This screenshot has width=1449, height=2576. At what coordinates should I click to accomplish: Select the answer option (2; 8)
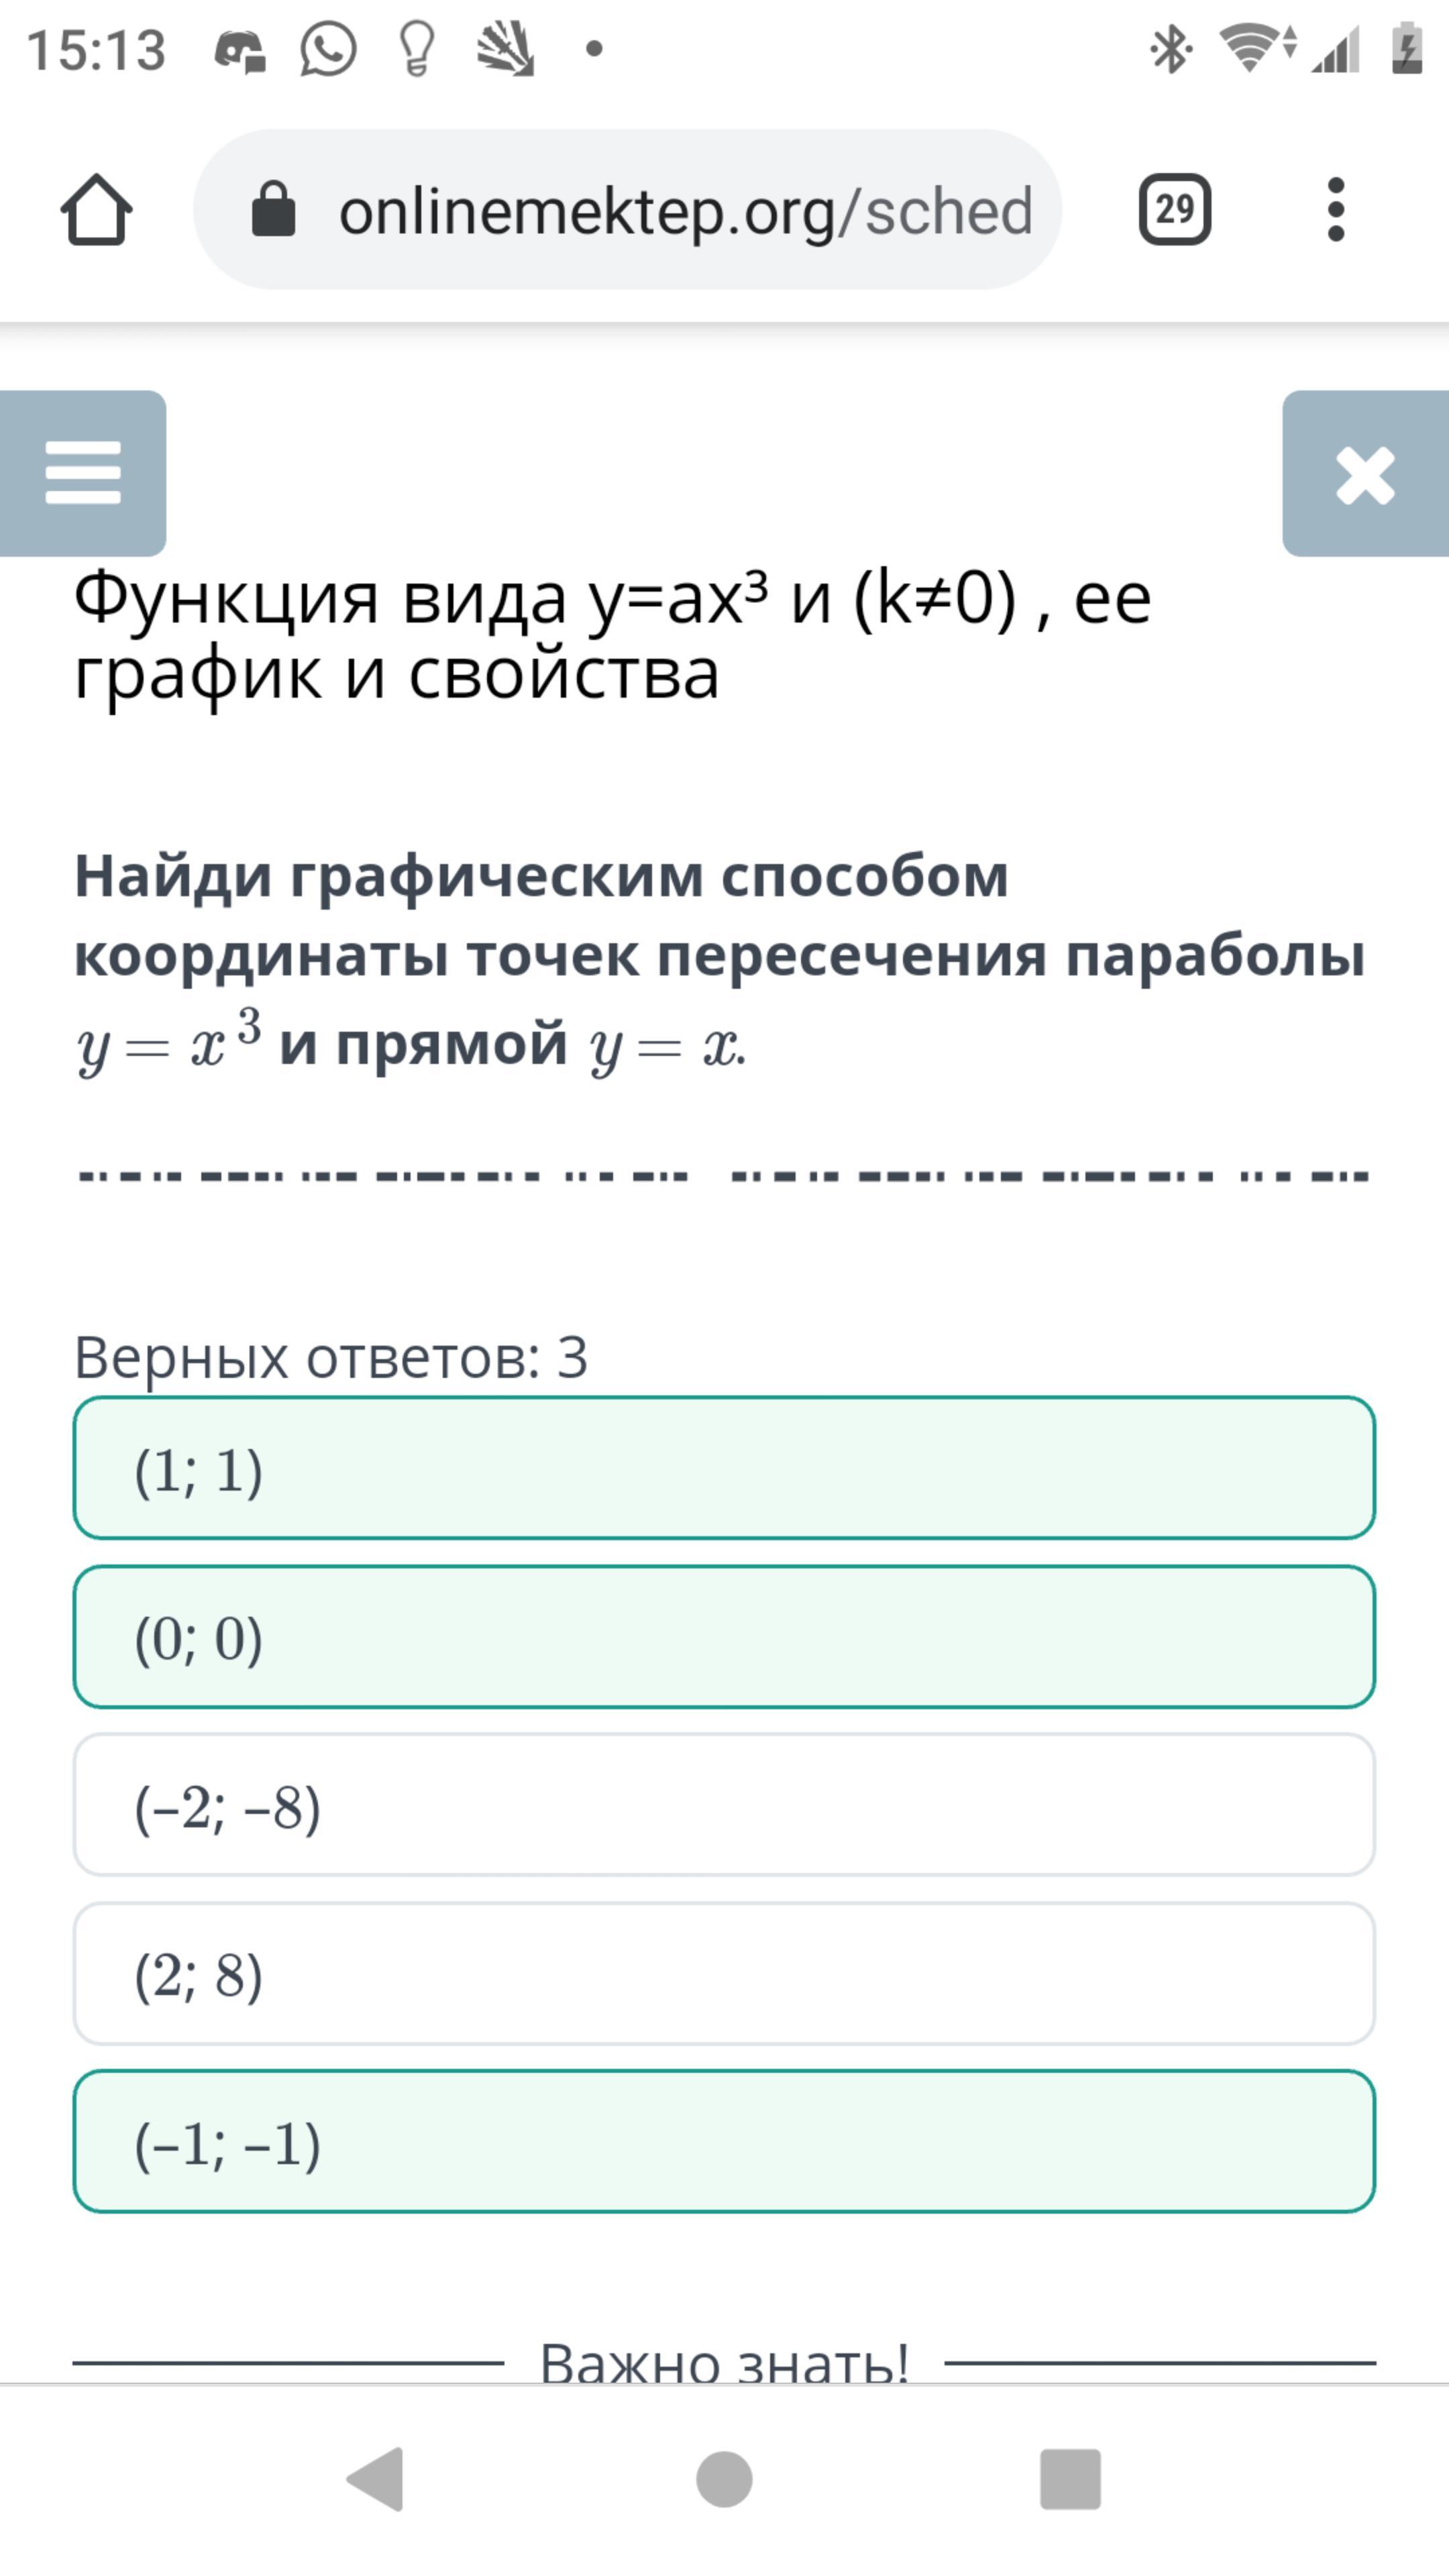(724, 1973)
